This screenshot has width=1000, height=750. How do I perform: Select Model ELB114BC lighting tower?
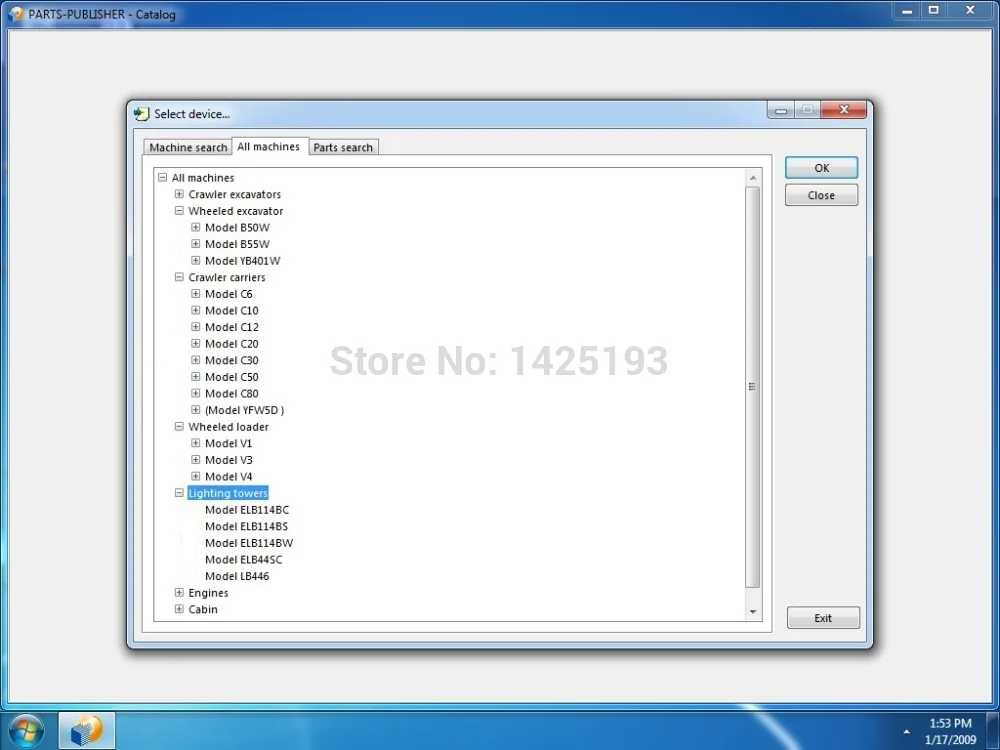click(247, 510)
